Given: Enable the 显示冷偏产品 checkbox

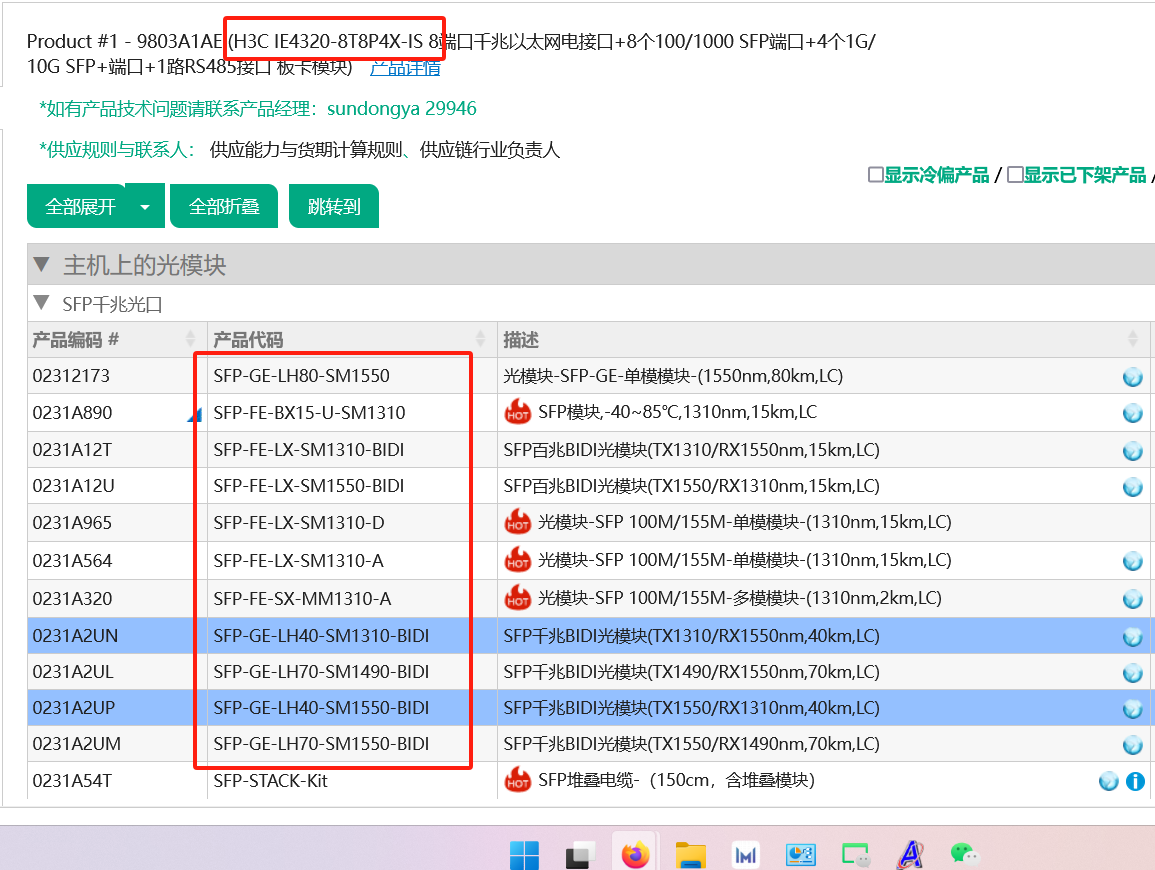Looking at the screenshot, I should tap(875, 175).
